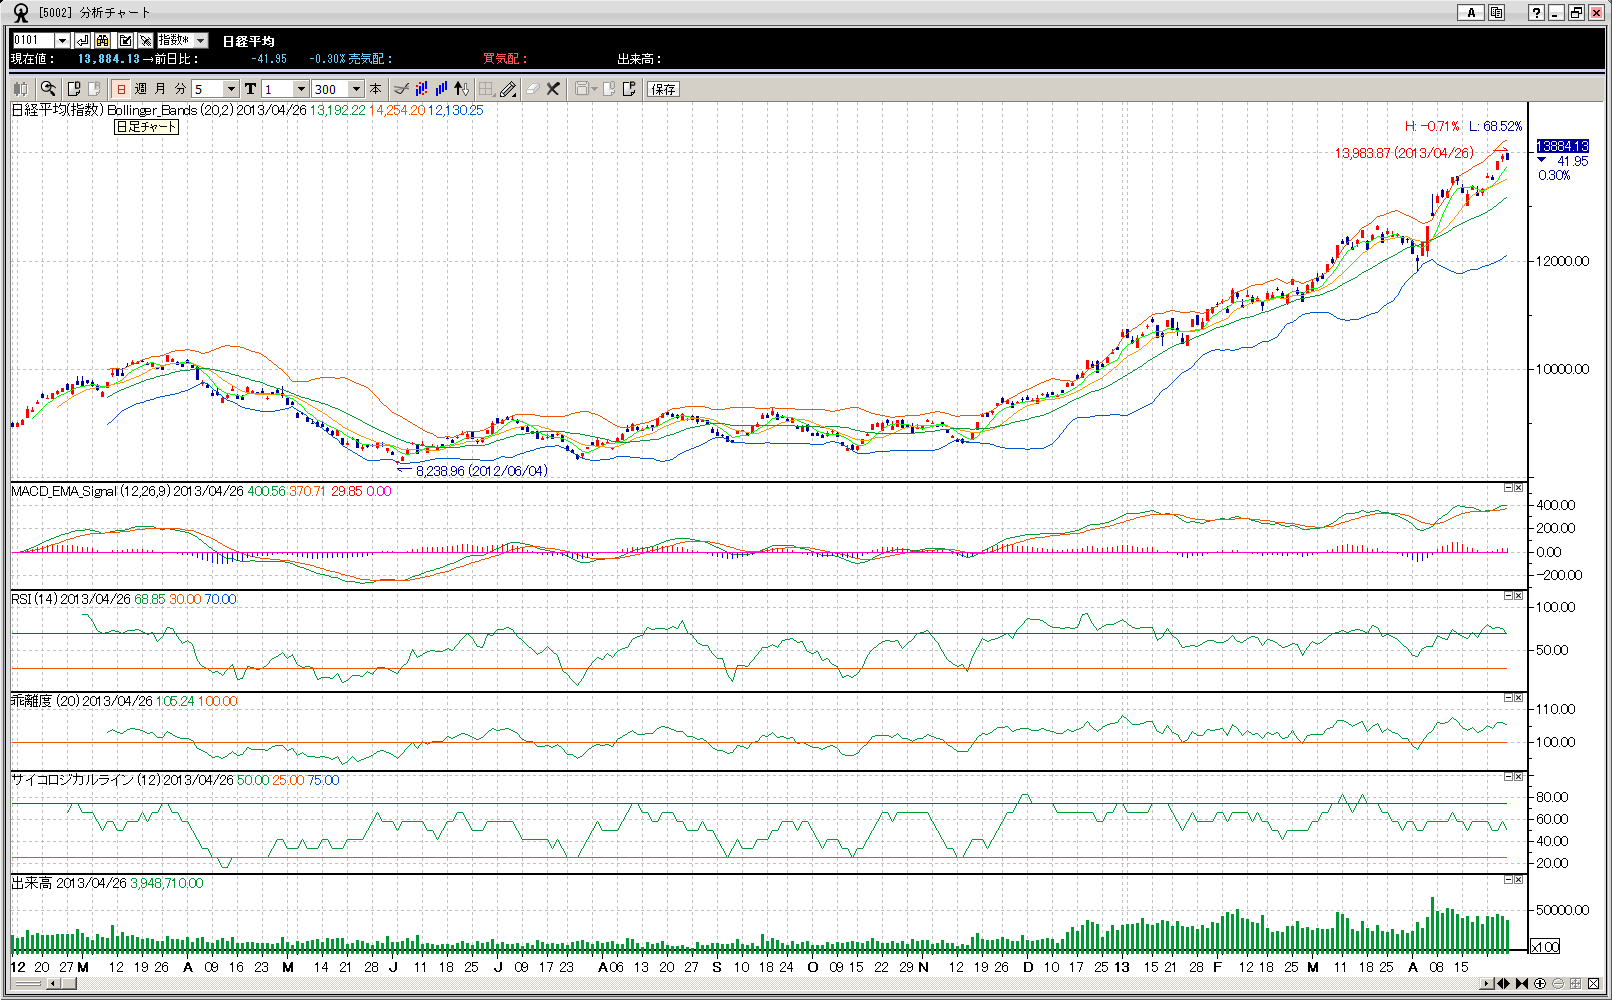This screenshot has width=1612, height=1000.
Task: Open the magnifier zoom tool
Action: point(48,89)
